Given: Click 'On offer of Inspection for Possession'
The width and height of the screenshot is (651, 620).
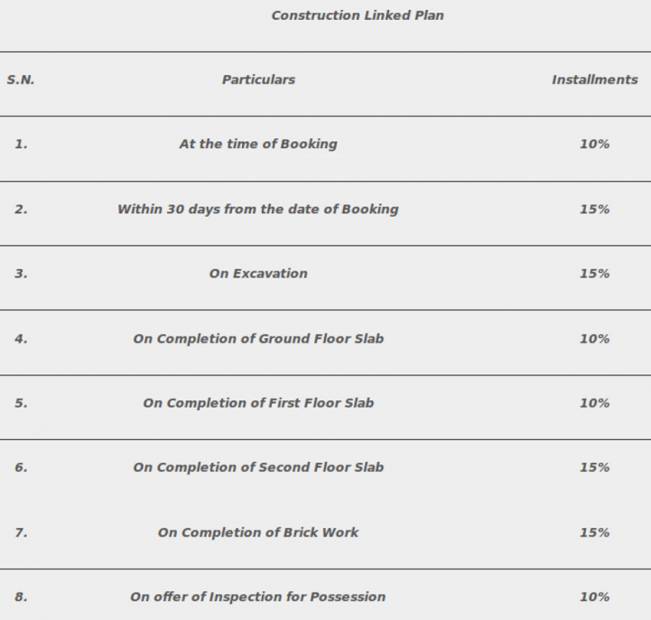Looking at the screenshot, I should pyautogui.click(x=258, y=597).
